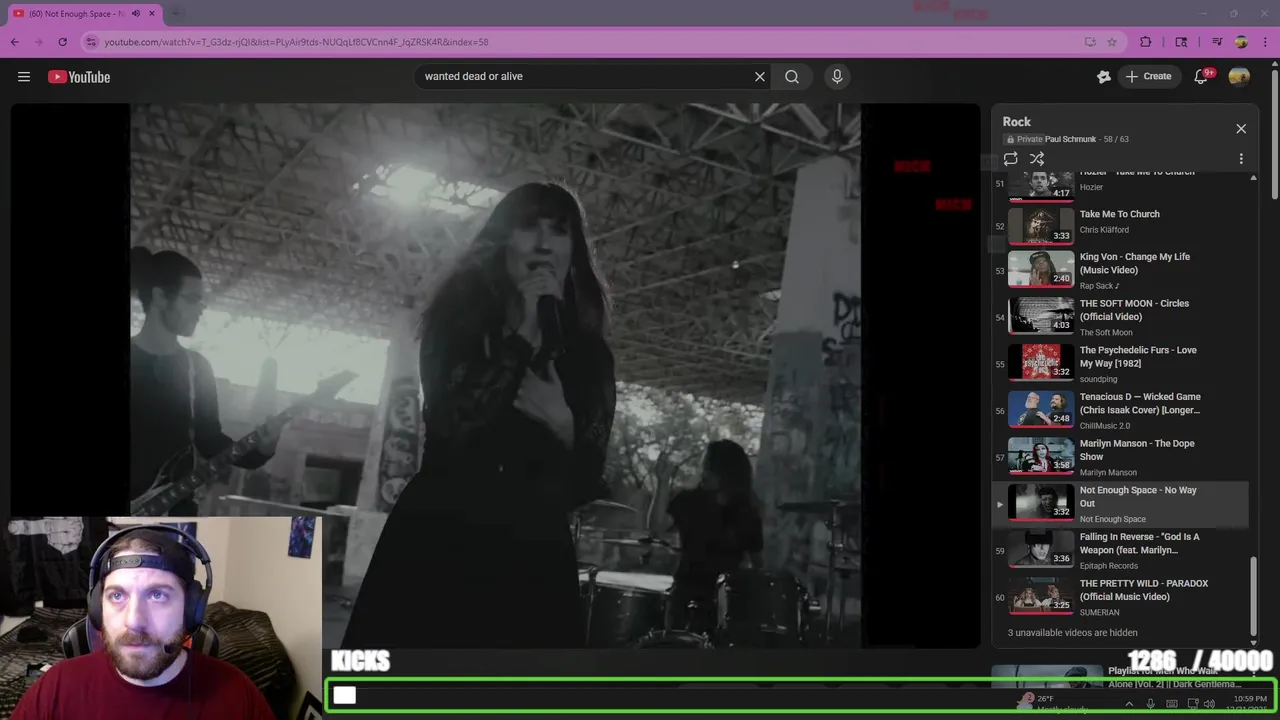Image resolution: width=1280 pixels, height=720 pixels.
Task: Bookmark this page with the star
Action: point(1112,42)
